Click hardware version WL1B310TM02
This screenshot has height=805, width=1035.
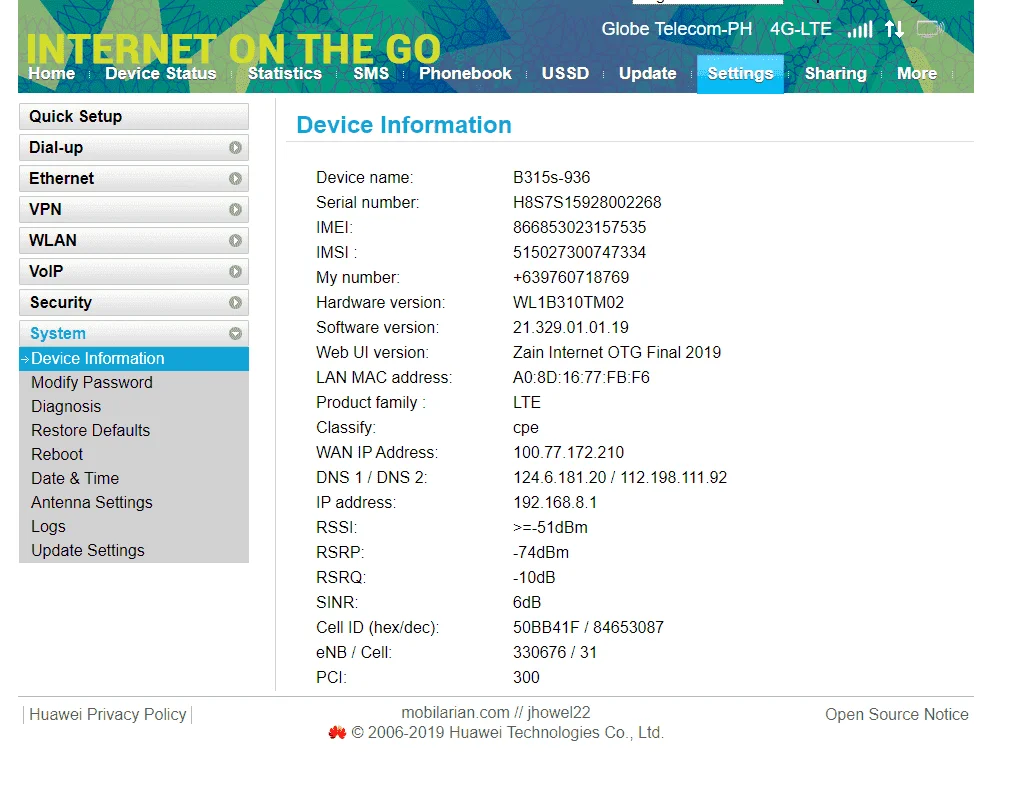click(x=568, y=303)
